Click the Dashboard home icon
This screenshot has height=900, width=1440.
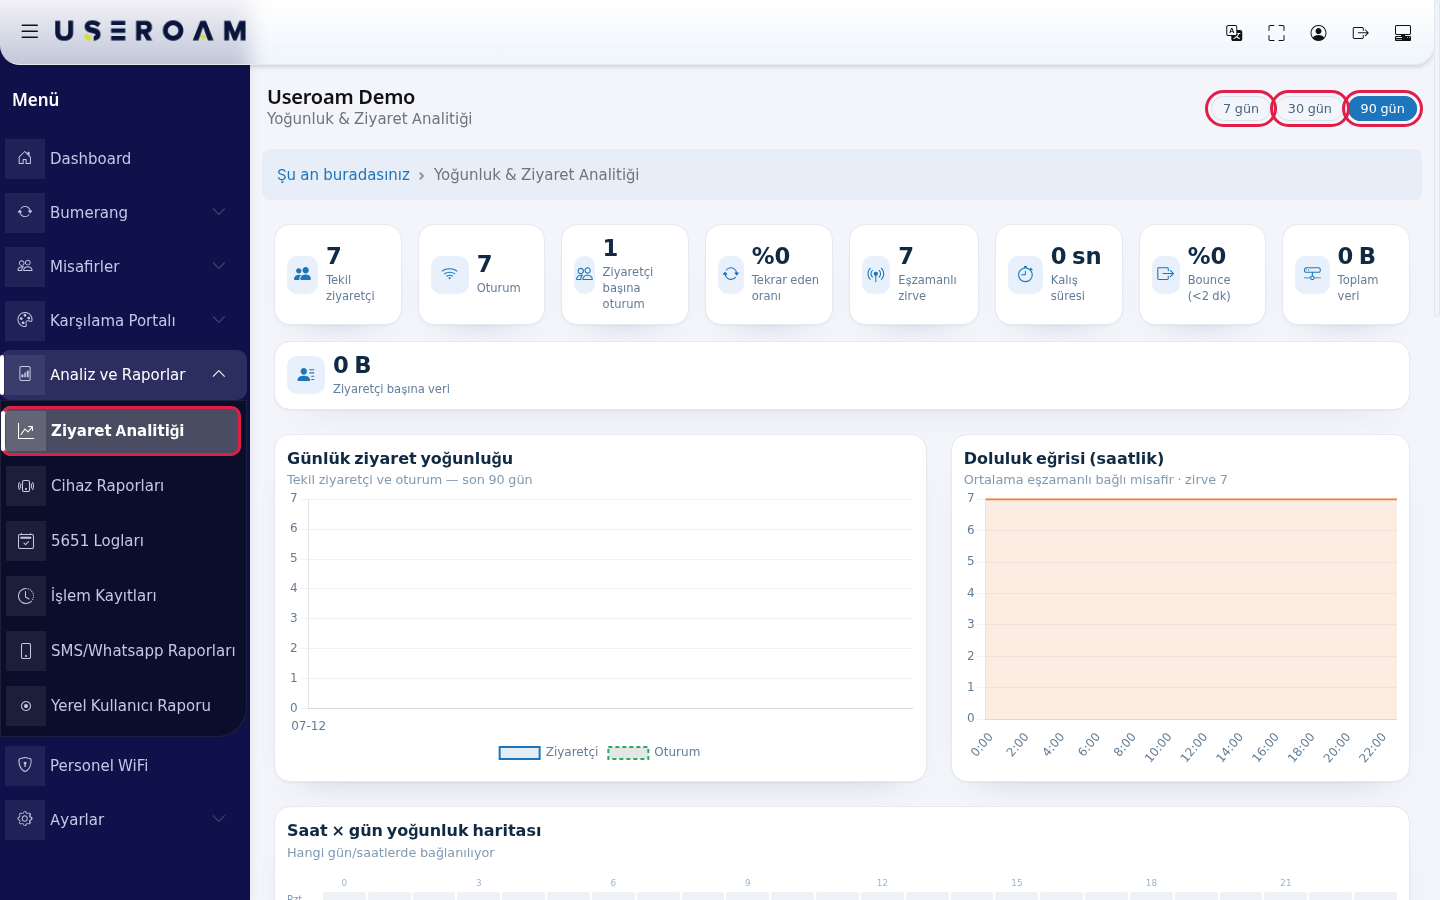pos(25,158)
